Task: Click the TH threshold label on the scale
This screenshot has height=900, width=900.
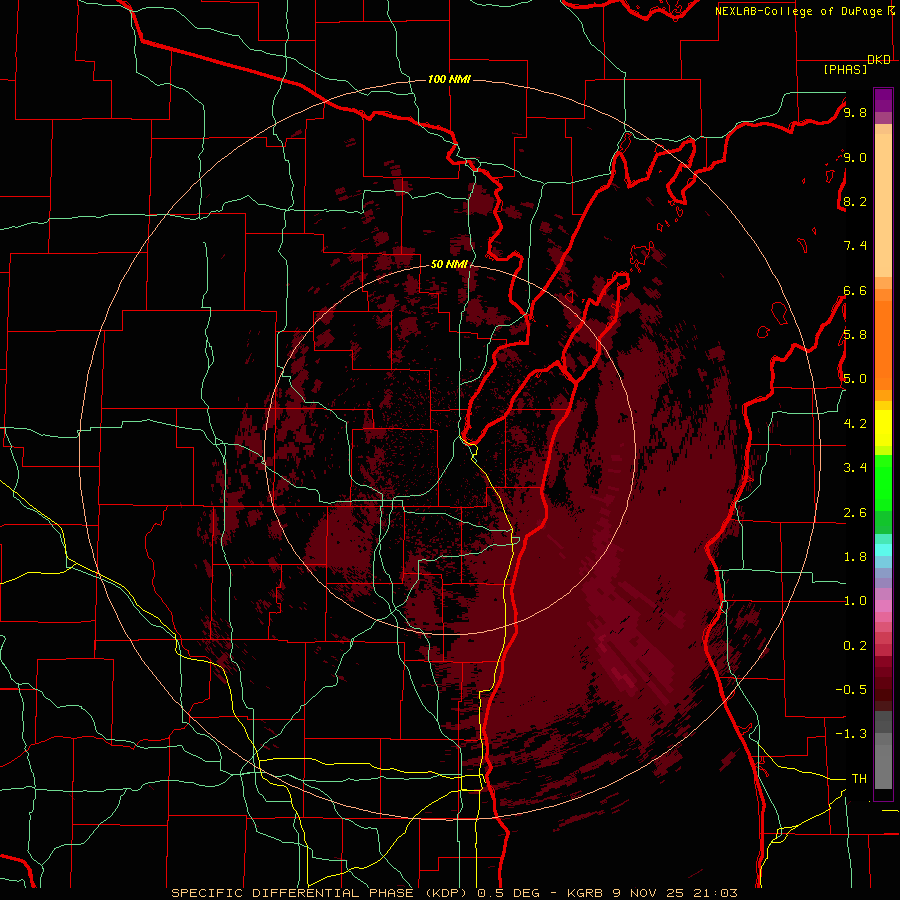Action: click(x=859, y=779)
